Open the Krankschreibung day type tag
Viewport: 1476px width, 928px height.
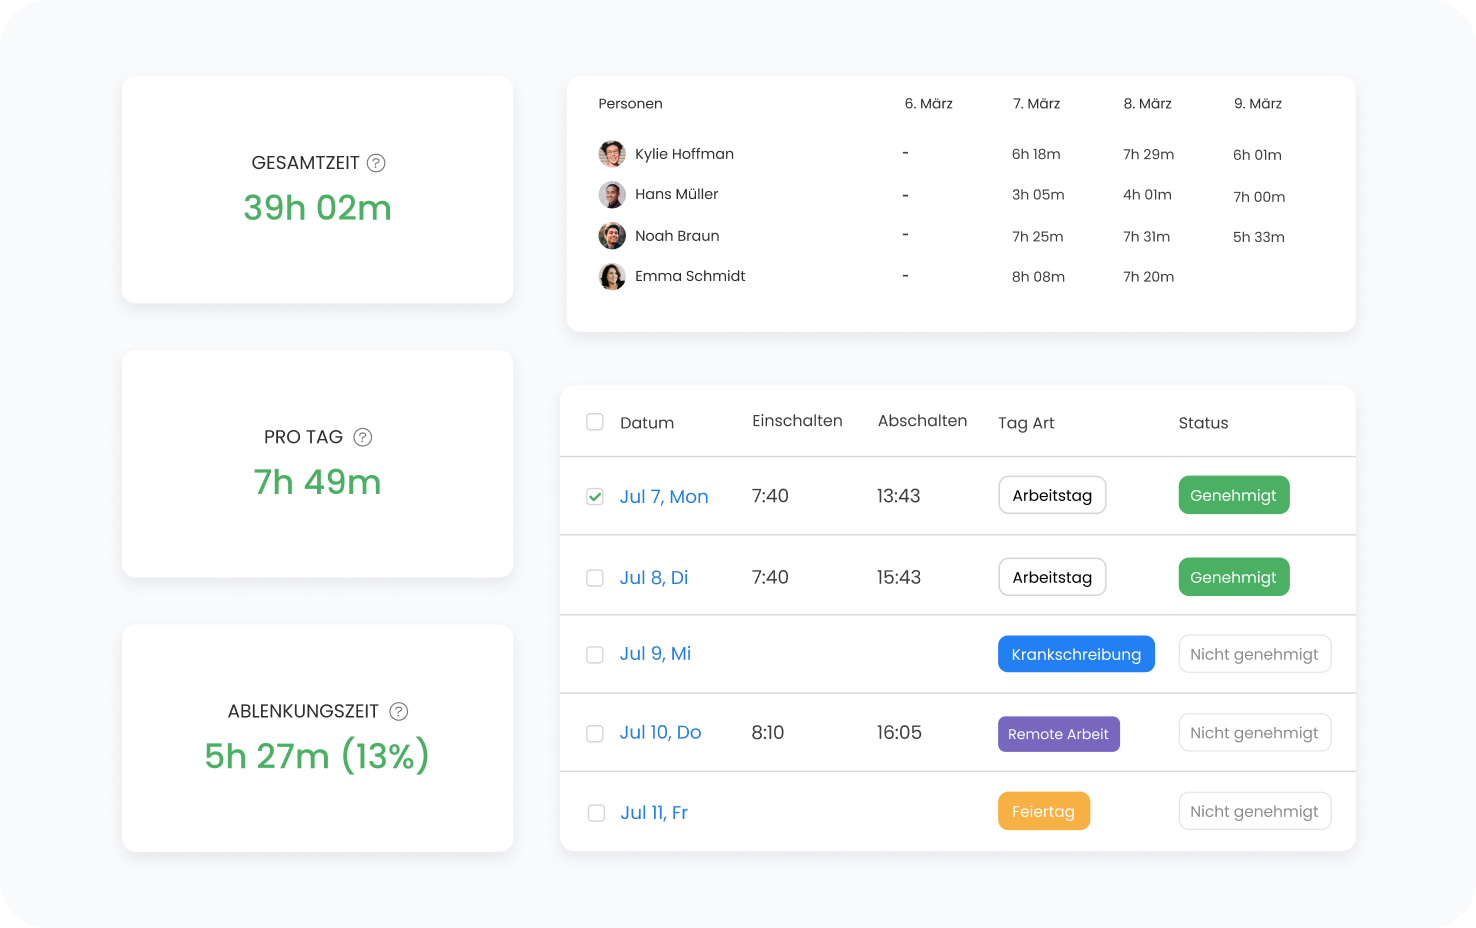click(1076, 654)
